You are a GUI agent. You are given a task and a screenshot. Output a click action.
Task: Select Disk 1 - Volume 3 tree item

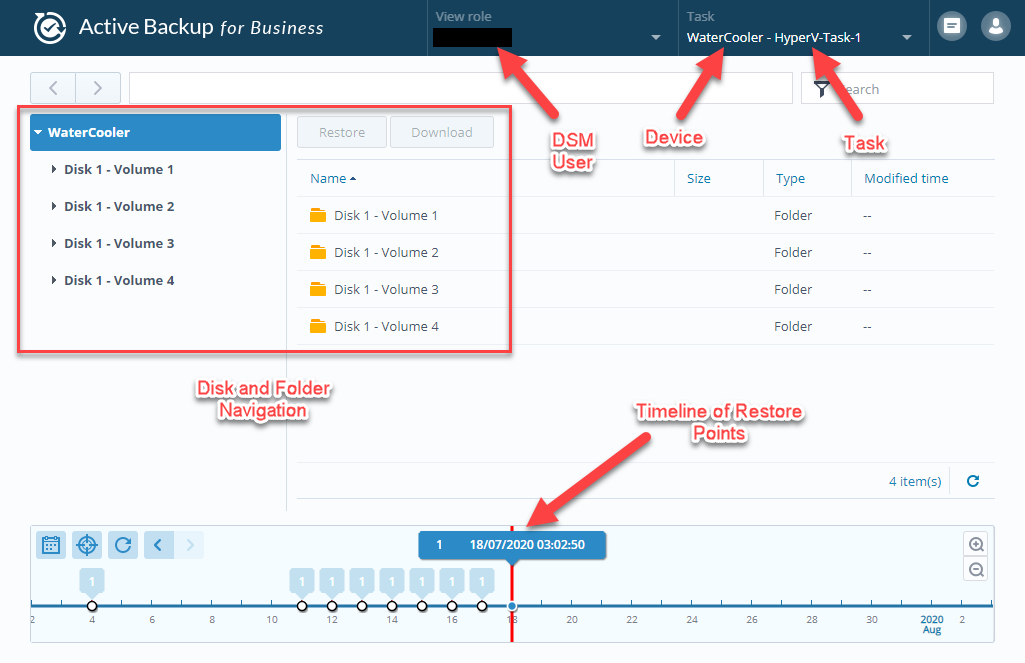point(119,243)
